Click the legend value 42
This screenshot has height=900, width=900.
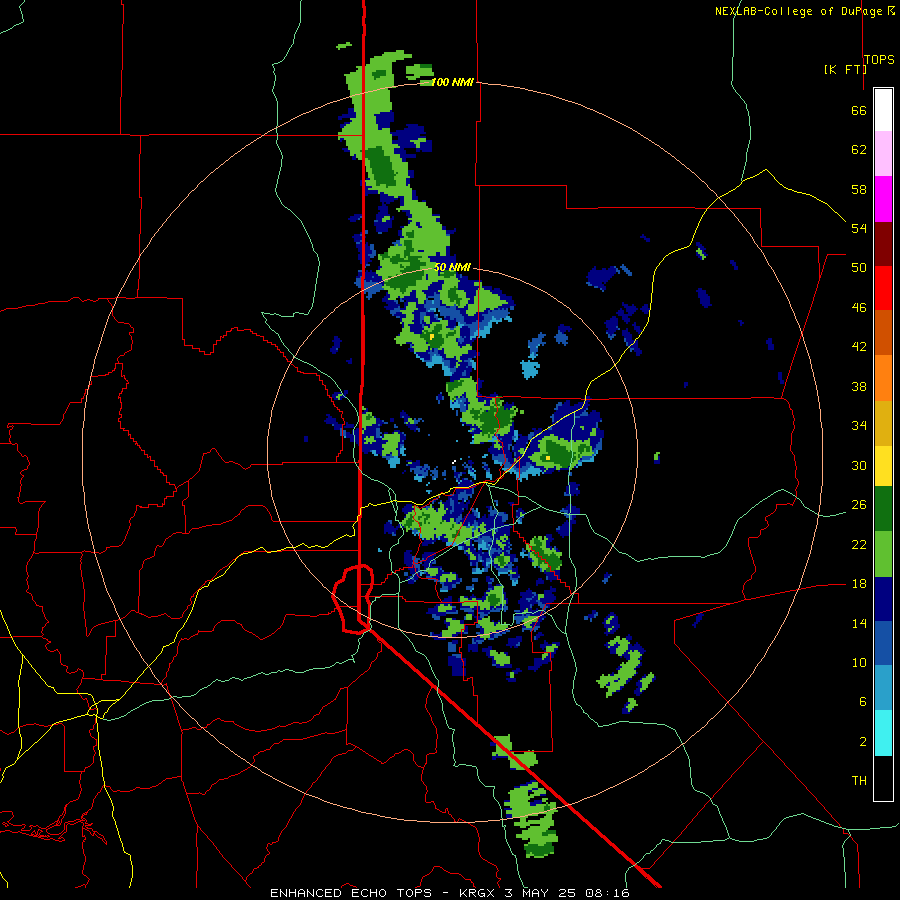859,347
